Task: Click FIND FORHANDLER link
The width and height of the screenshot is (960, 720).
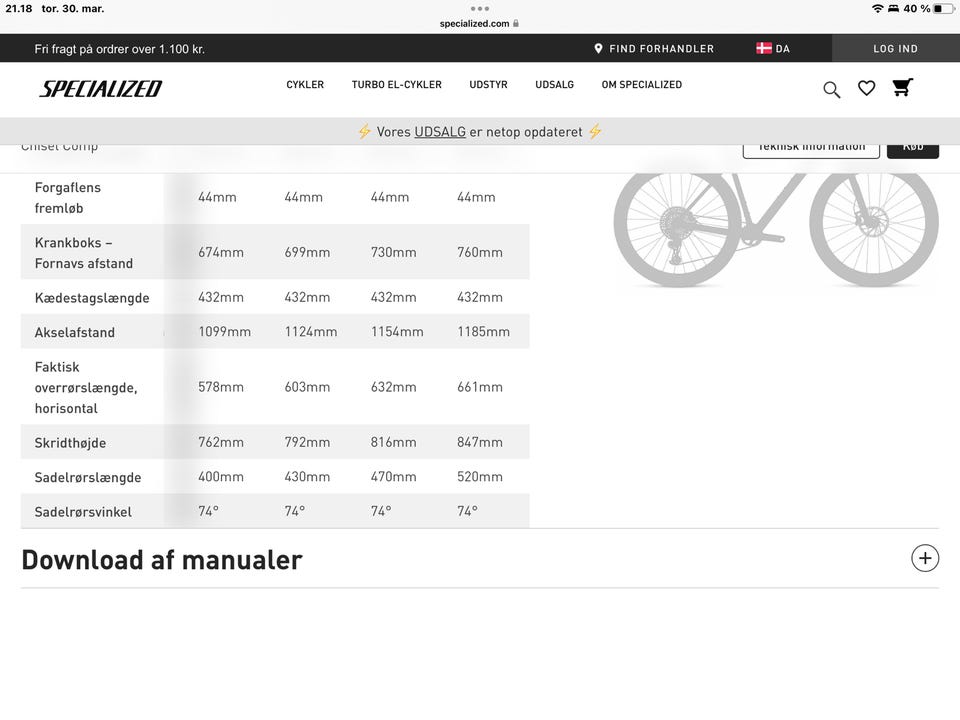Action: click(x=661, y=48)
